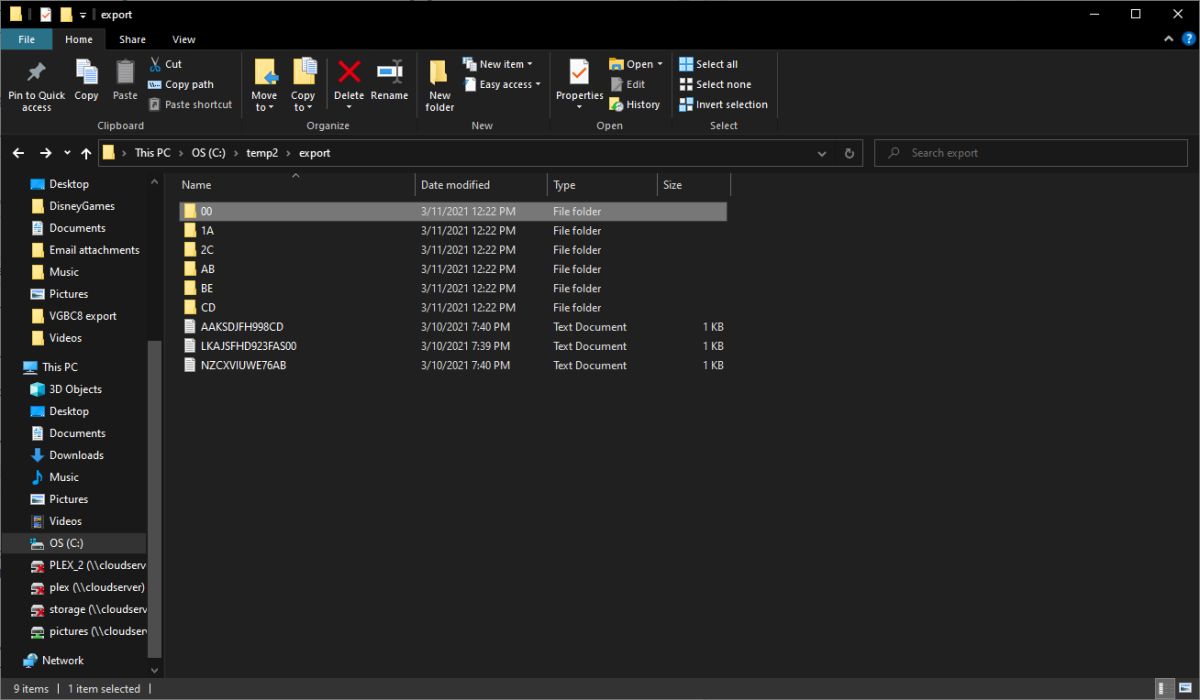This screenshot has width=1200, height=700.
Task: Select OS (C:) drive in the sidebar
Action: pos(73,543)
